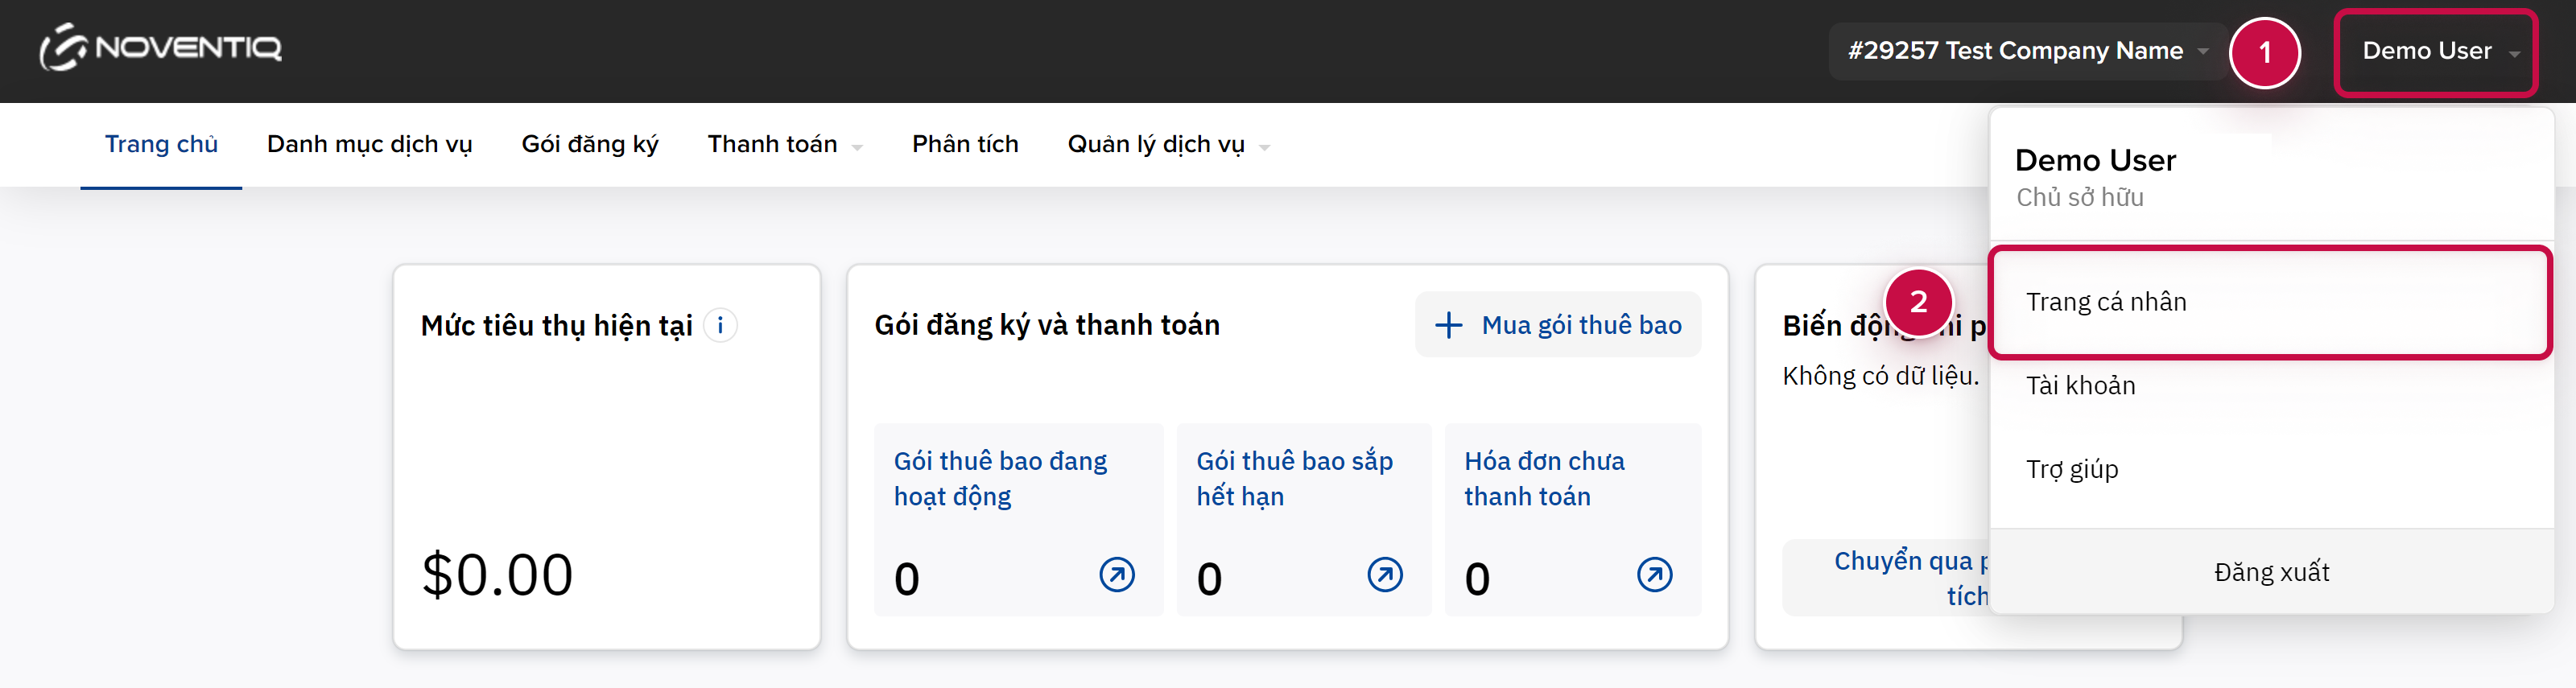The image size is (2576, 688).
Task: Select Tài khoản in the user menu
Action: [2080, 386]
